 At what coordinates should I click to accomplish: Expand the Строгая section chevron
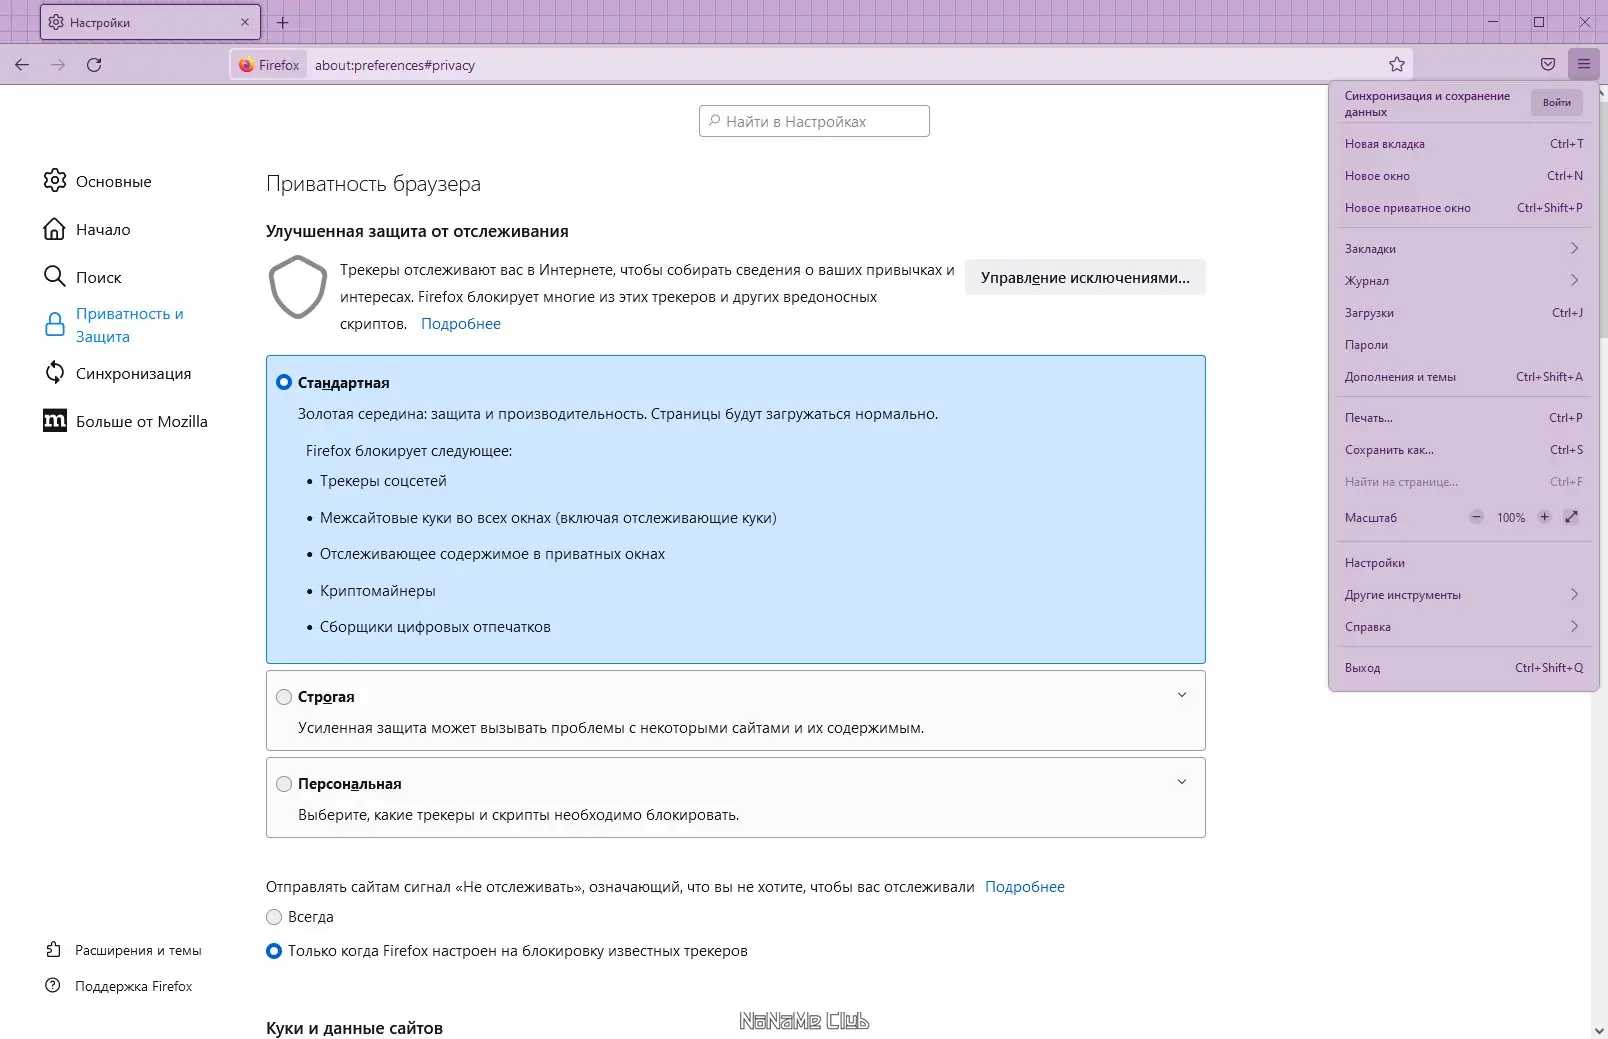[1181, 695]
